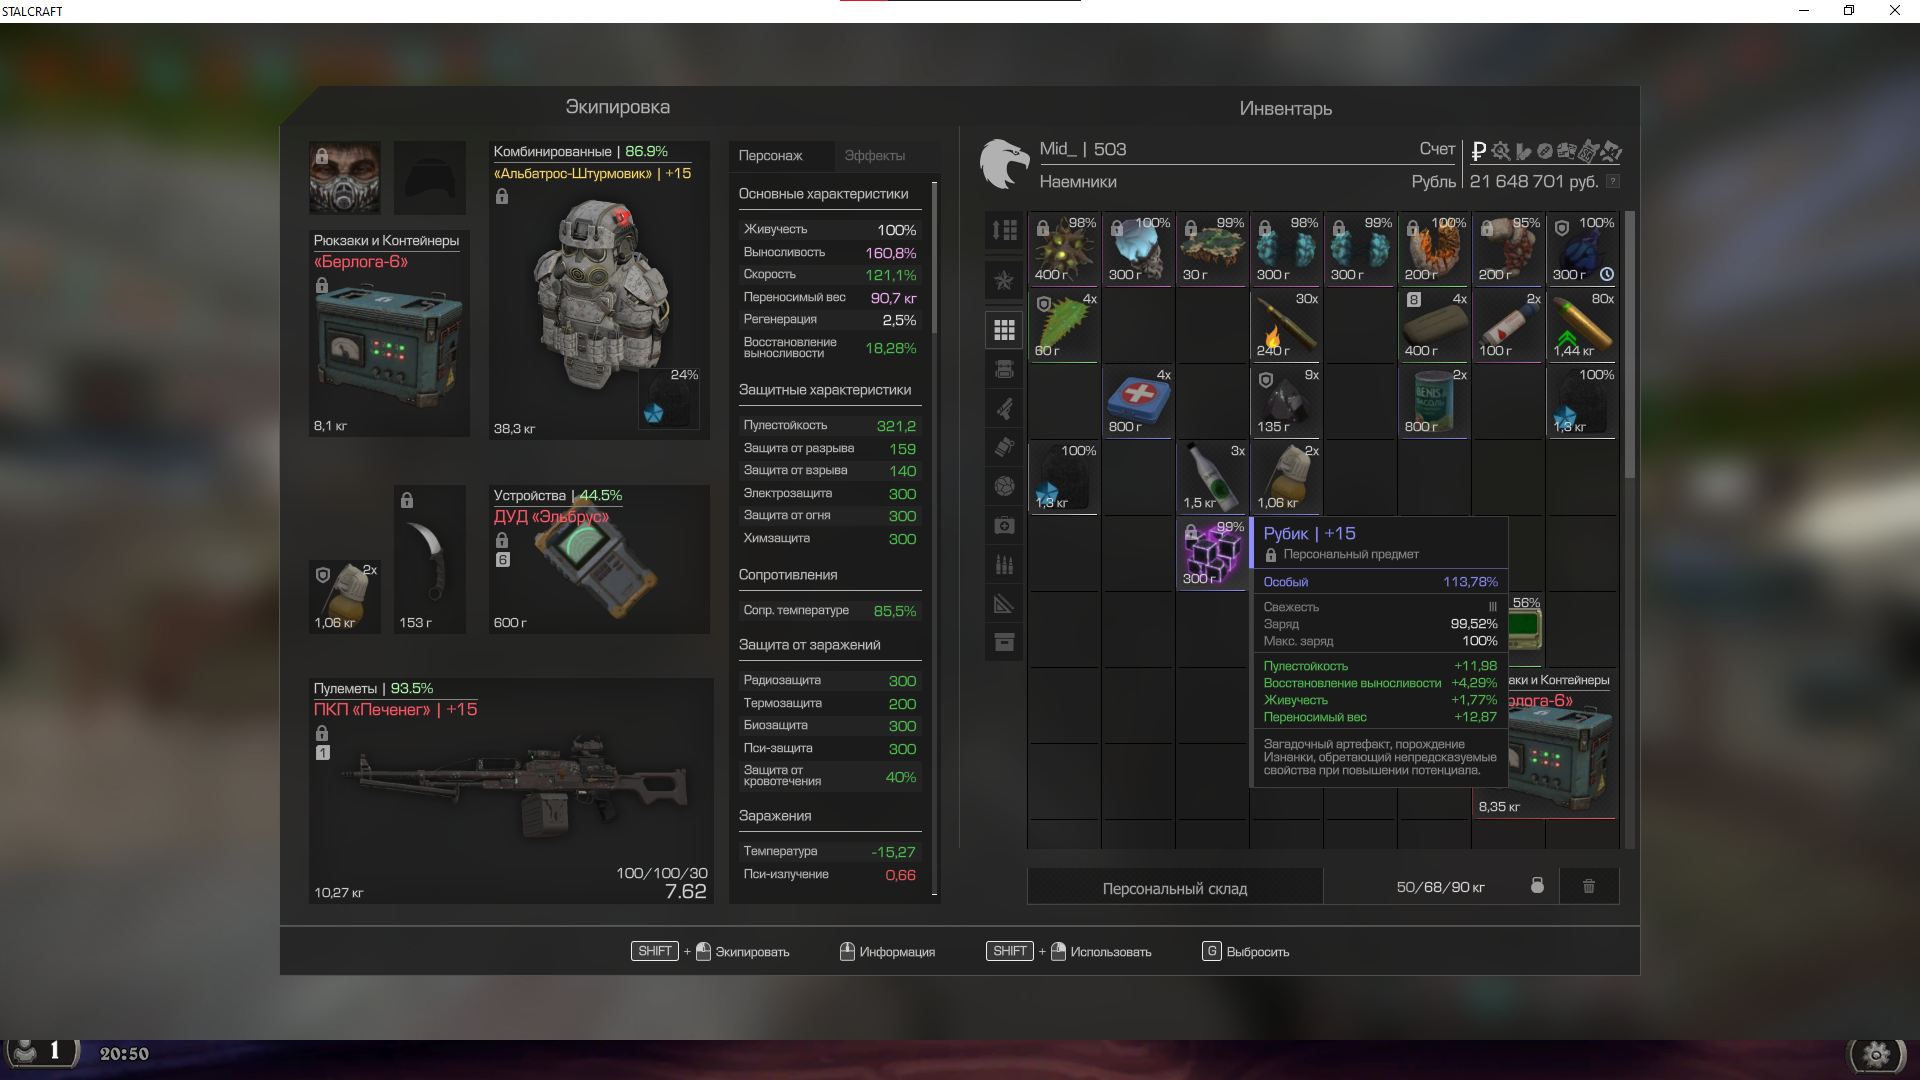The width and height of the screenshot is (1920, 1080).
Task: Select the green spiky leaf item 4x
Action: [1064, 325]
